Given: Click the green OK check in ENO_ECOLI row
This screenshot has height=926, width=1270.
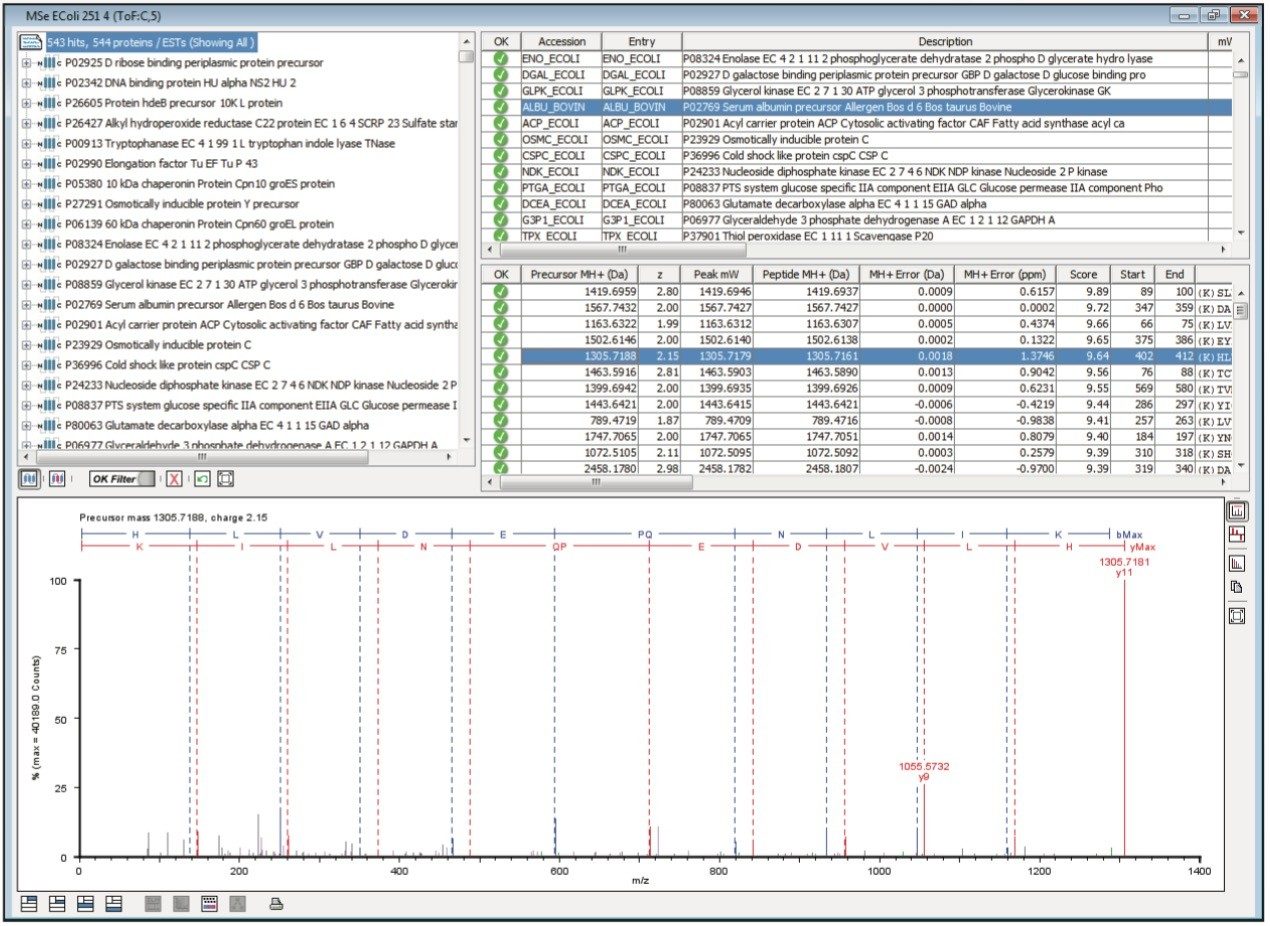Looking at the screenshot, I should [x=501, y=59].
